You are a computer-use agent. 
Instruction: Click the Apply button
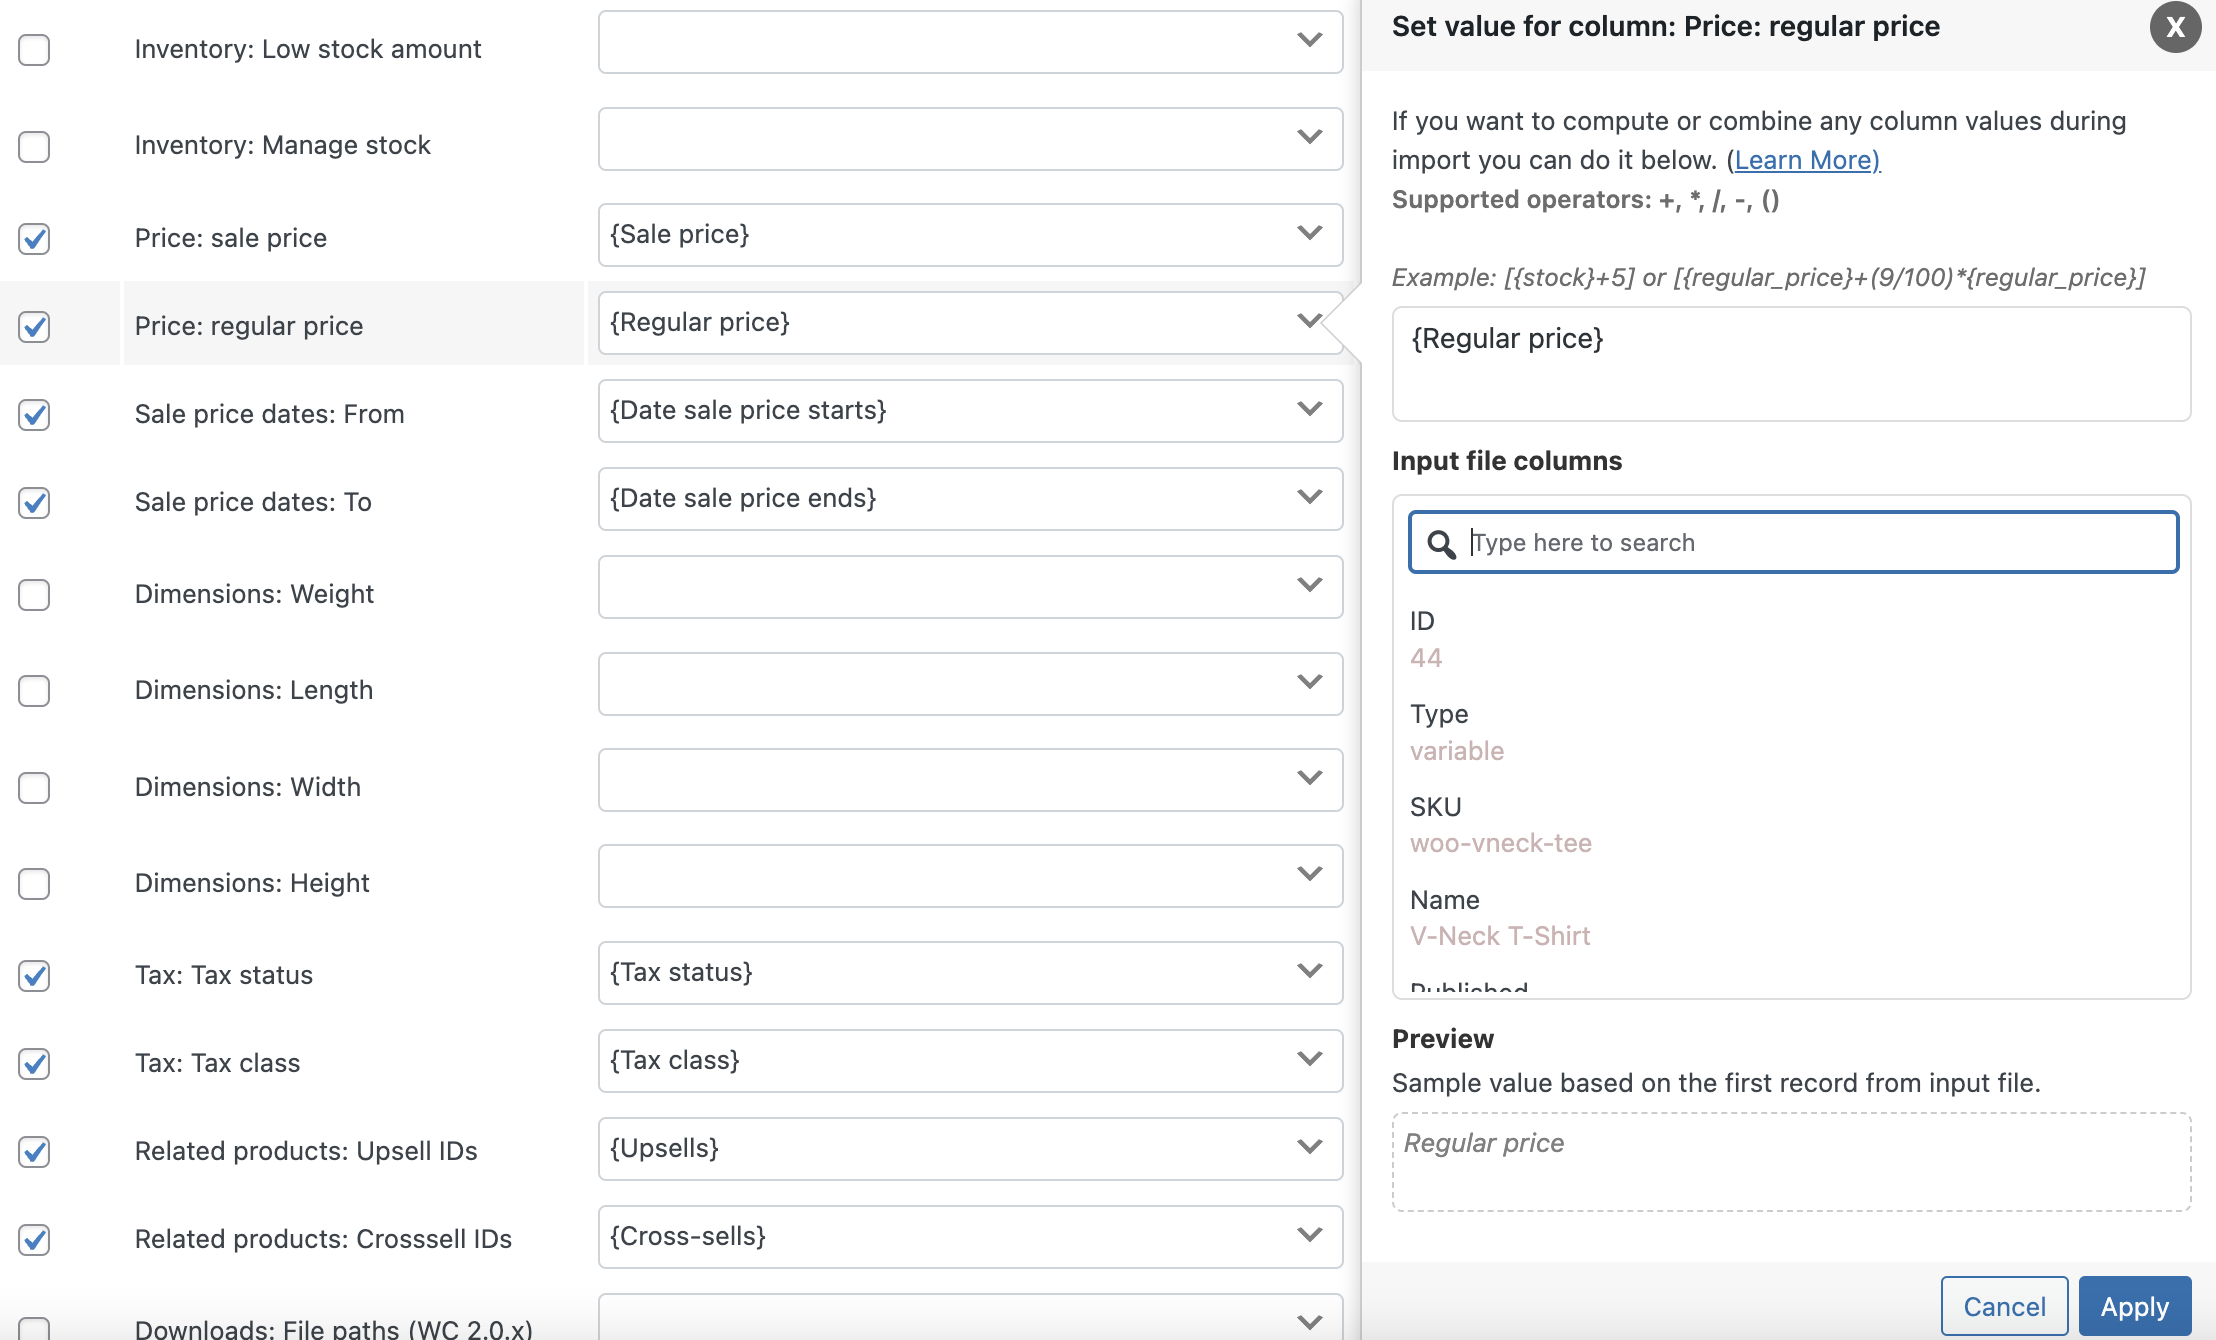[x=2135, y=1306]
